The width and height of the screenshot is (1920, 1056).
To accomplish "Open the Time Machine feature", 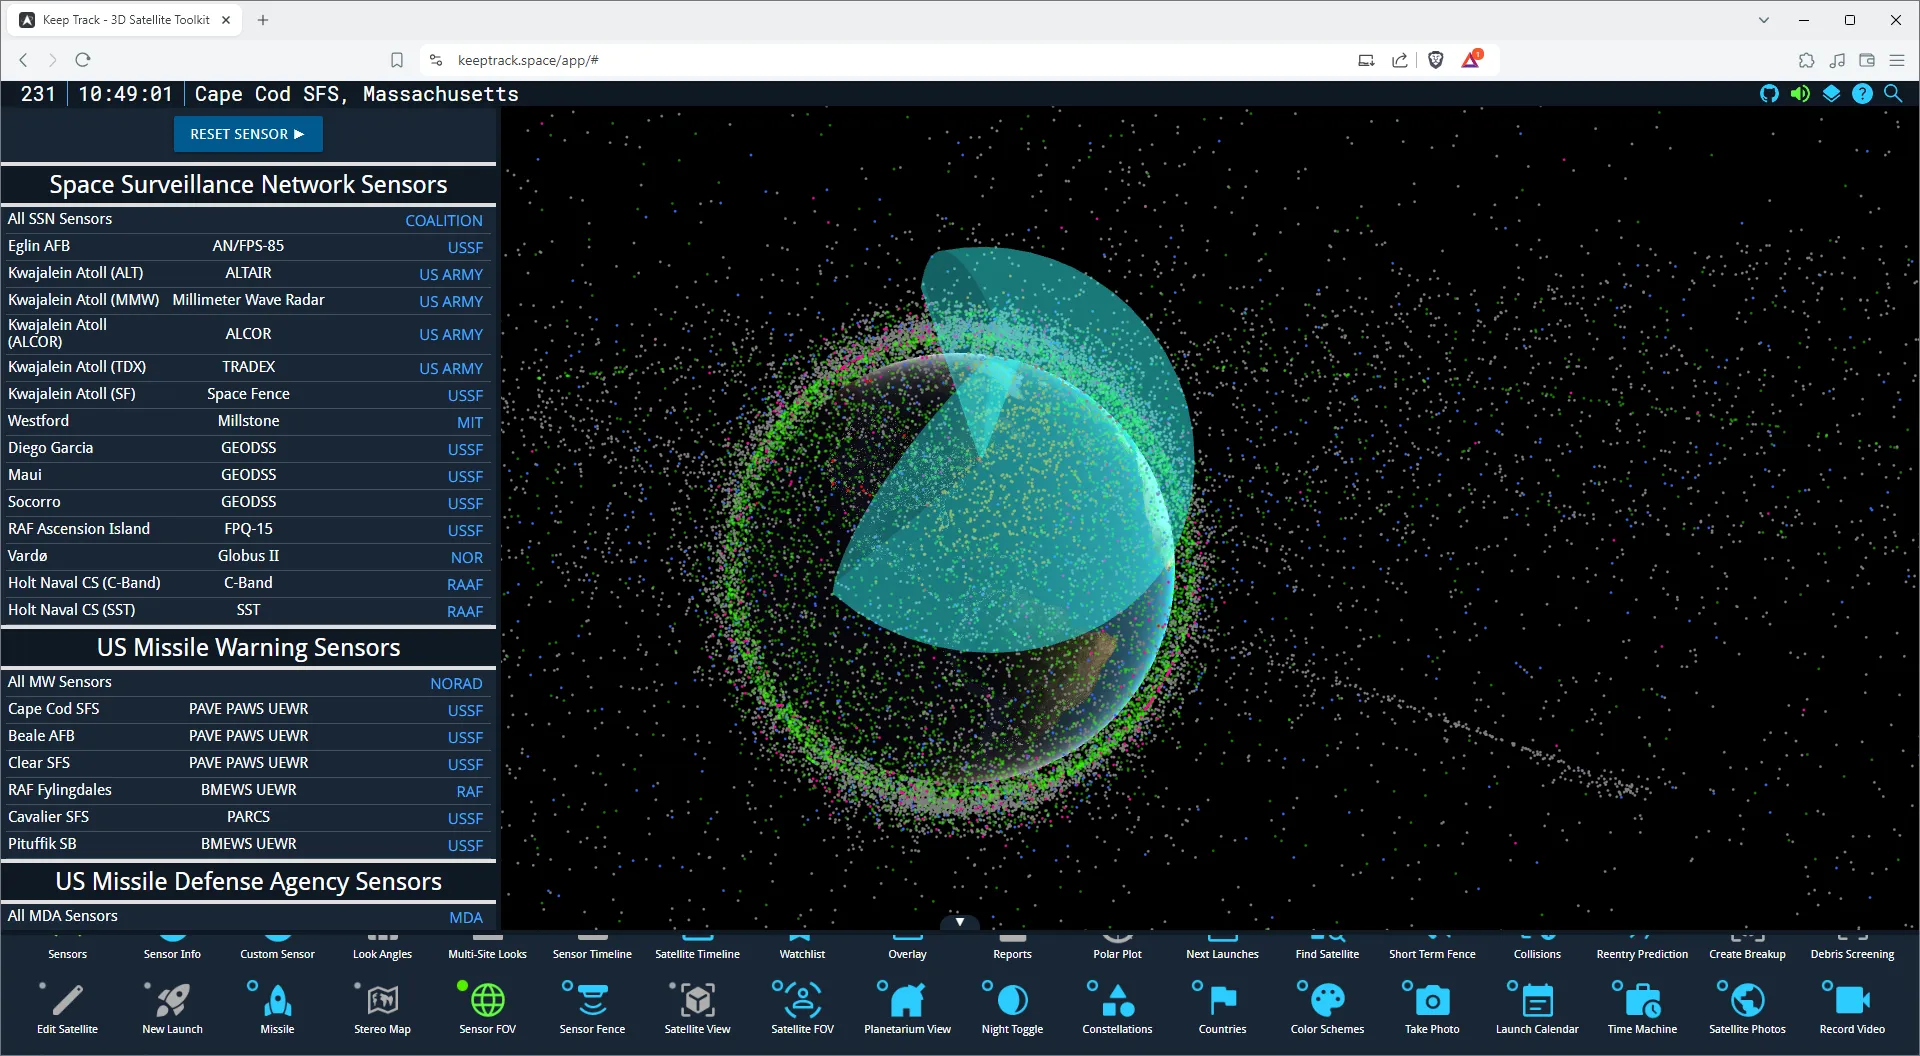I will (x=1641, y=1005).
